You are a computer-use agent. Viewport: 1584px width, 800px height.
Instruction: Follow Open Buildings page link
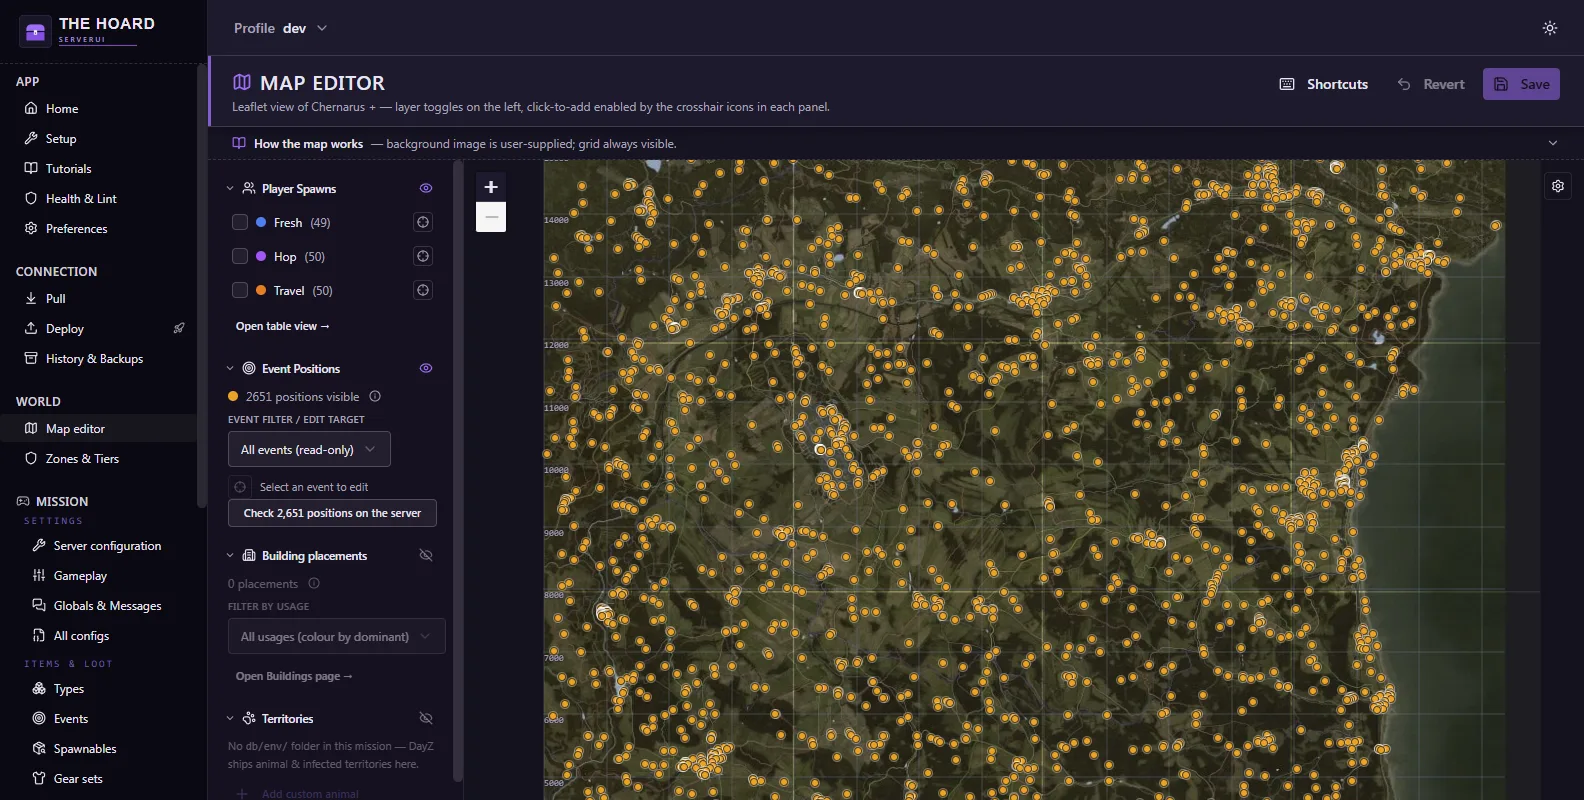[294, 676]
